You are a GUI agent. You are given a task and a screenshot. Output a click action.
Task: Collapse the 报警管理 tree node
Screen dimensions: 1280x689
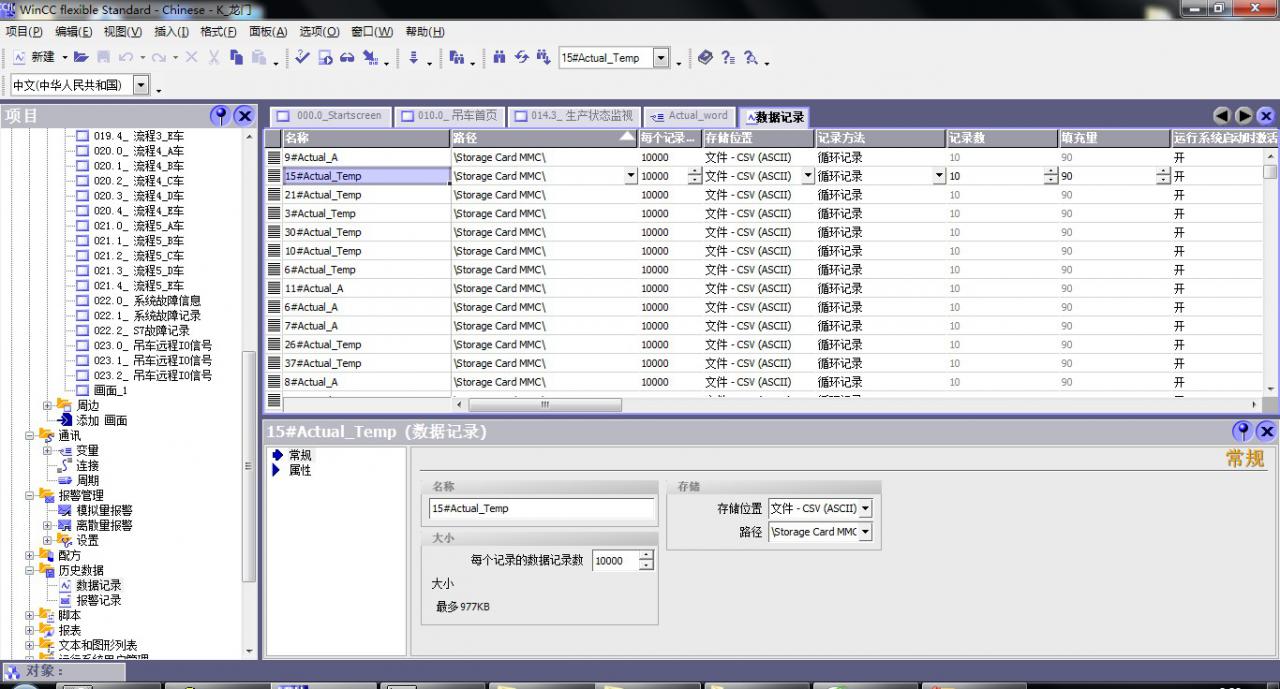pyautogui.click(x=30, y=495)
